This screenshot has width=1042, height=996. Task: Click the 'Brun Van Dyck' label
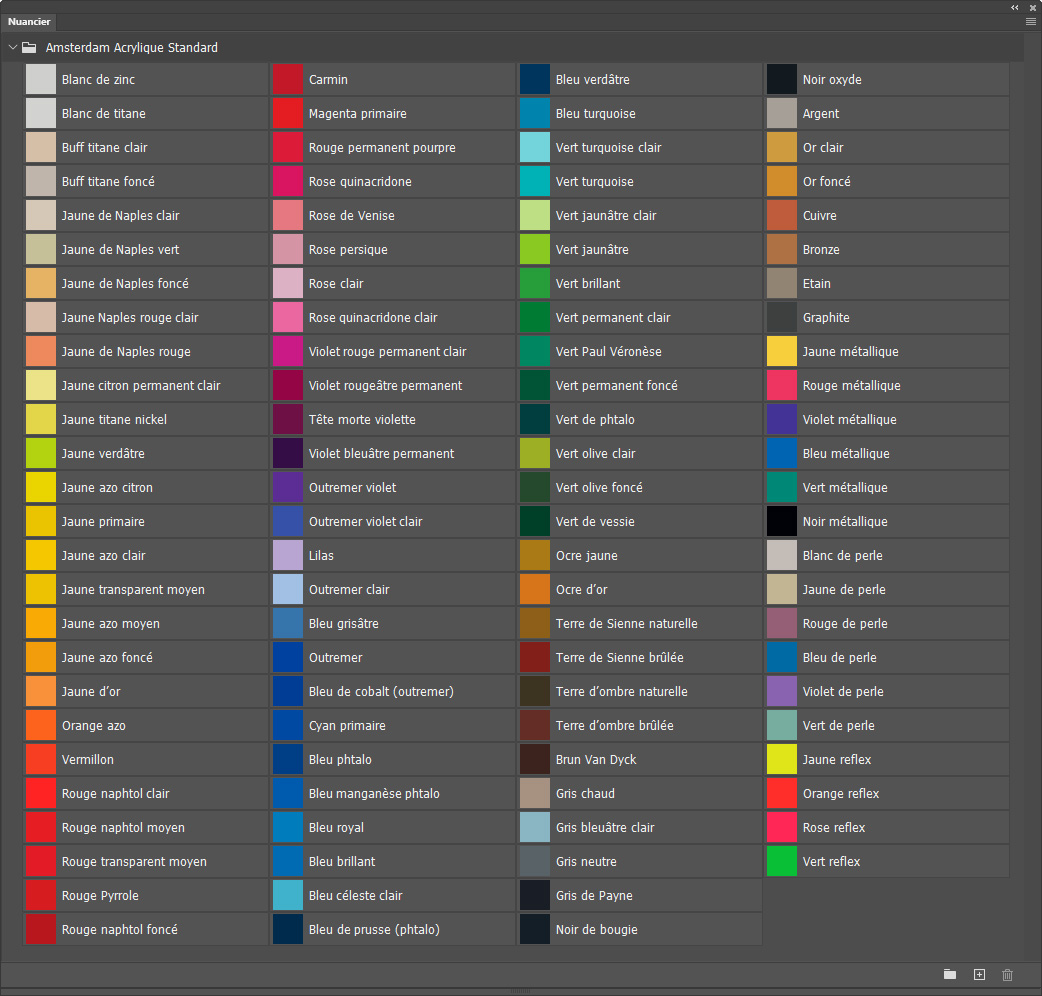click(x=596, y=759)
